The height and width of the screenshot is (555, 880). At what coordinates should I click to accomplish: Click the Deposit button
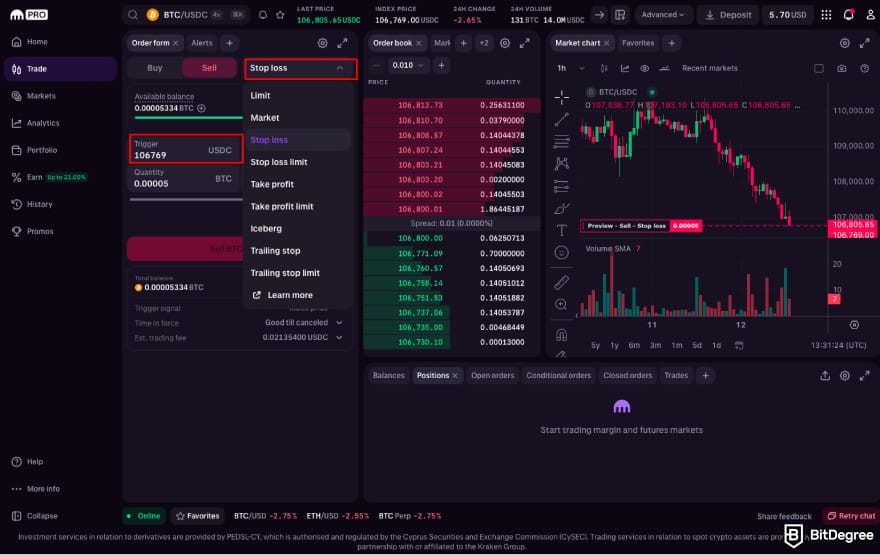728,15
